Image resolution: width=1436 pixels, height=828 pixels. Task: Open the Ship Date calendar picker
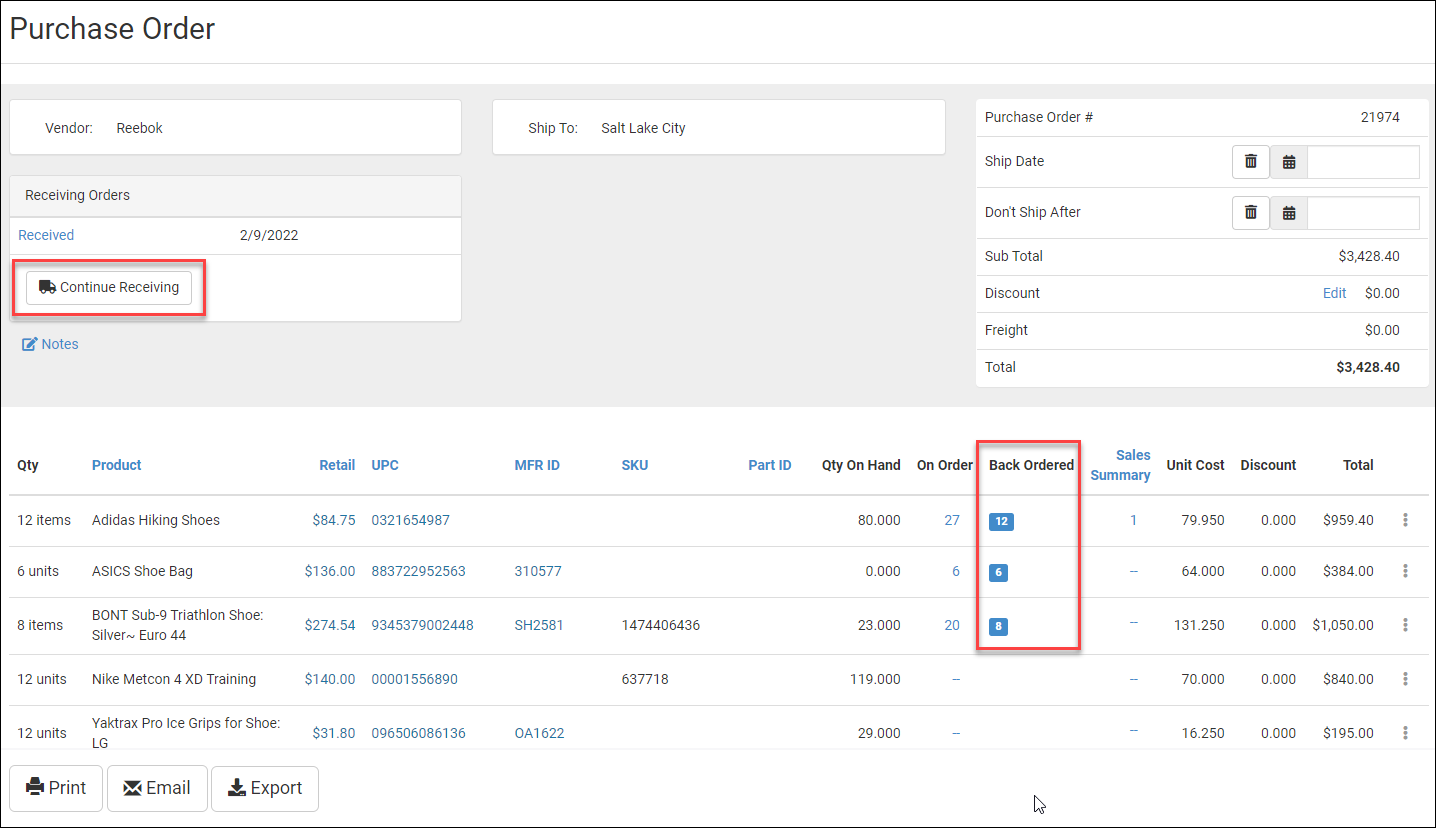pyautogui.click(x=1289, y=162)
